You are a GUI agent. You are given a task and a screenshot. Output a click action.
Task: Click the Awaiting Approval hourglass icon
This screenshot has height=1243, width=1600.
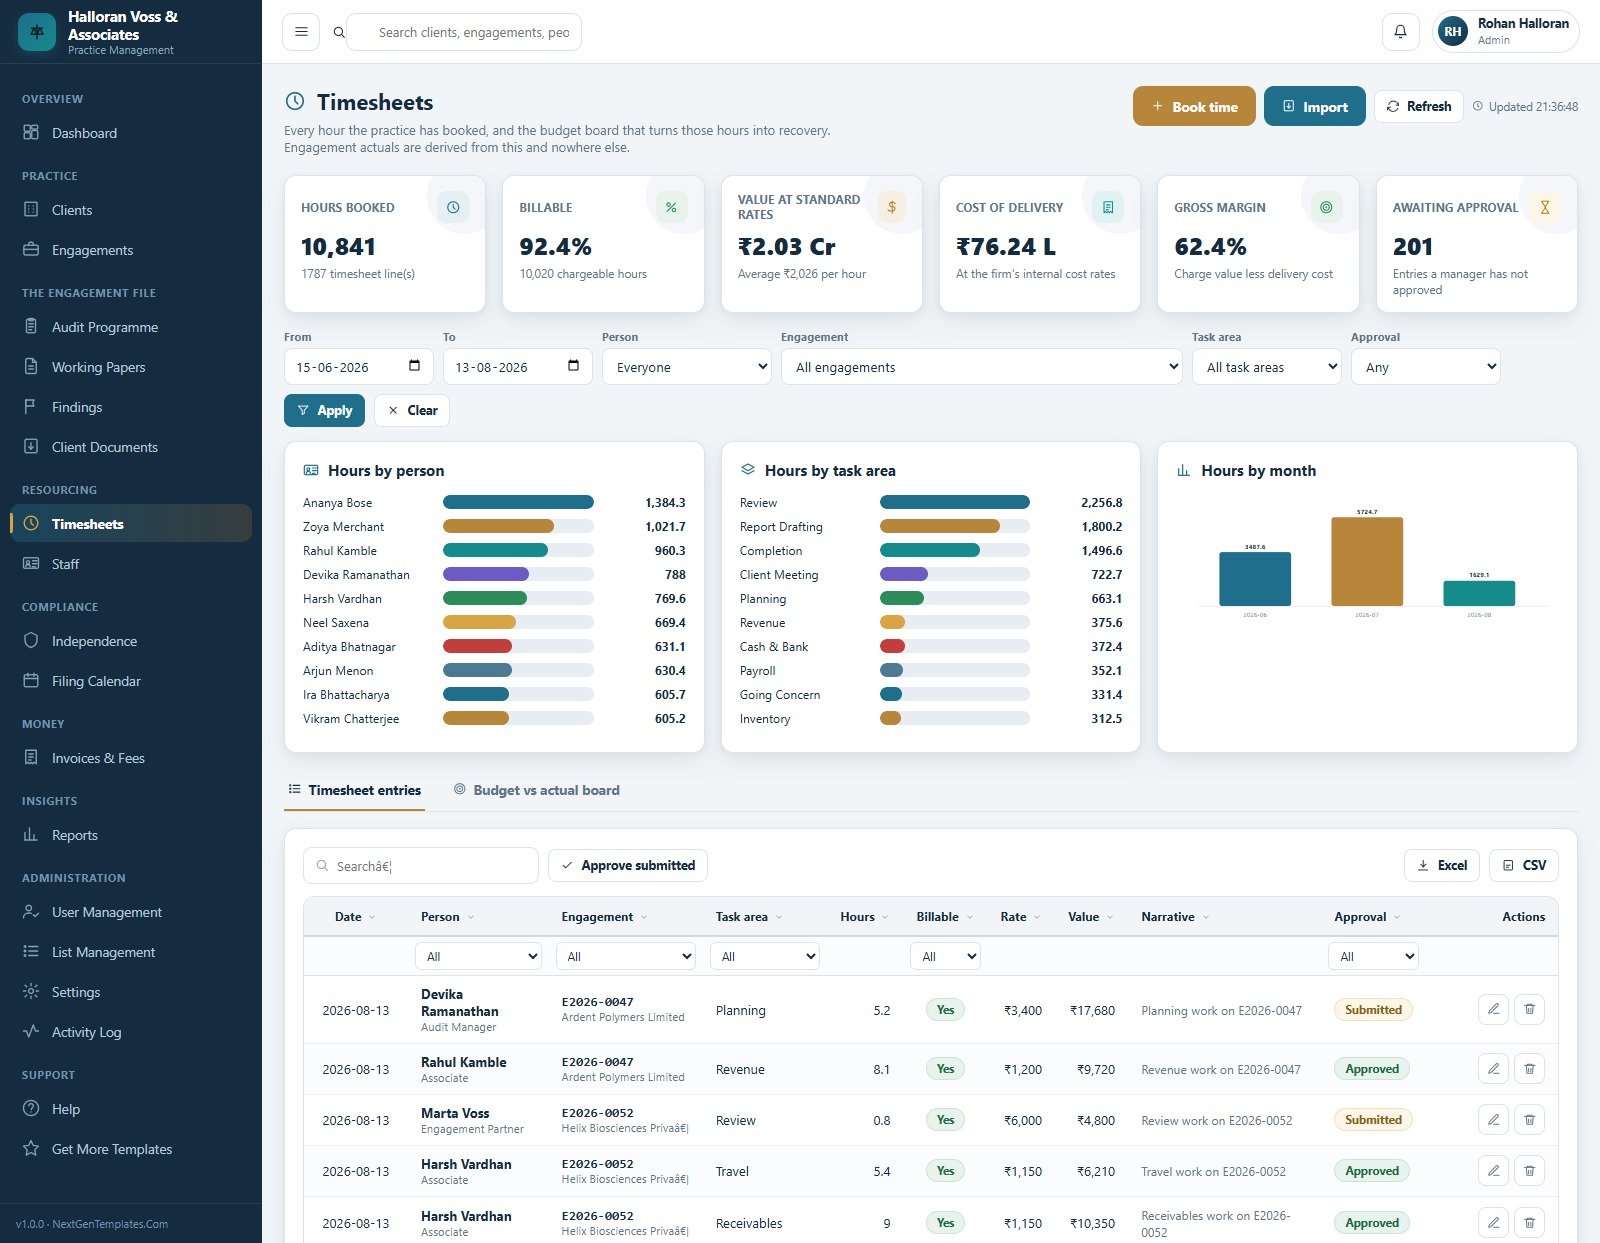1545,207
